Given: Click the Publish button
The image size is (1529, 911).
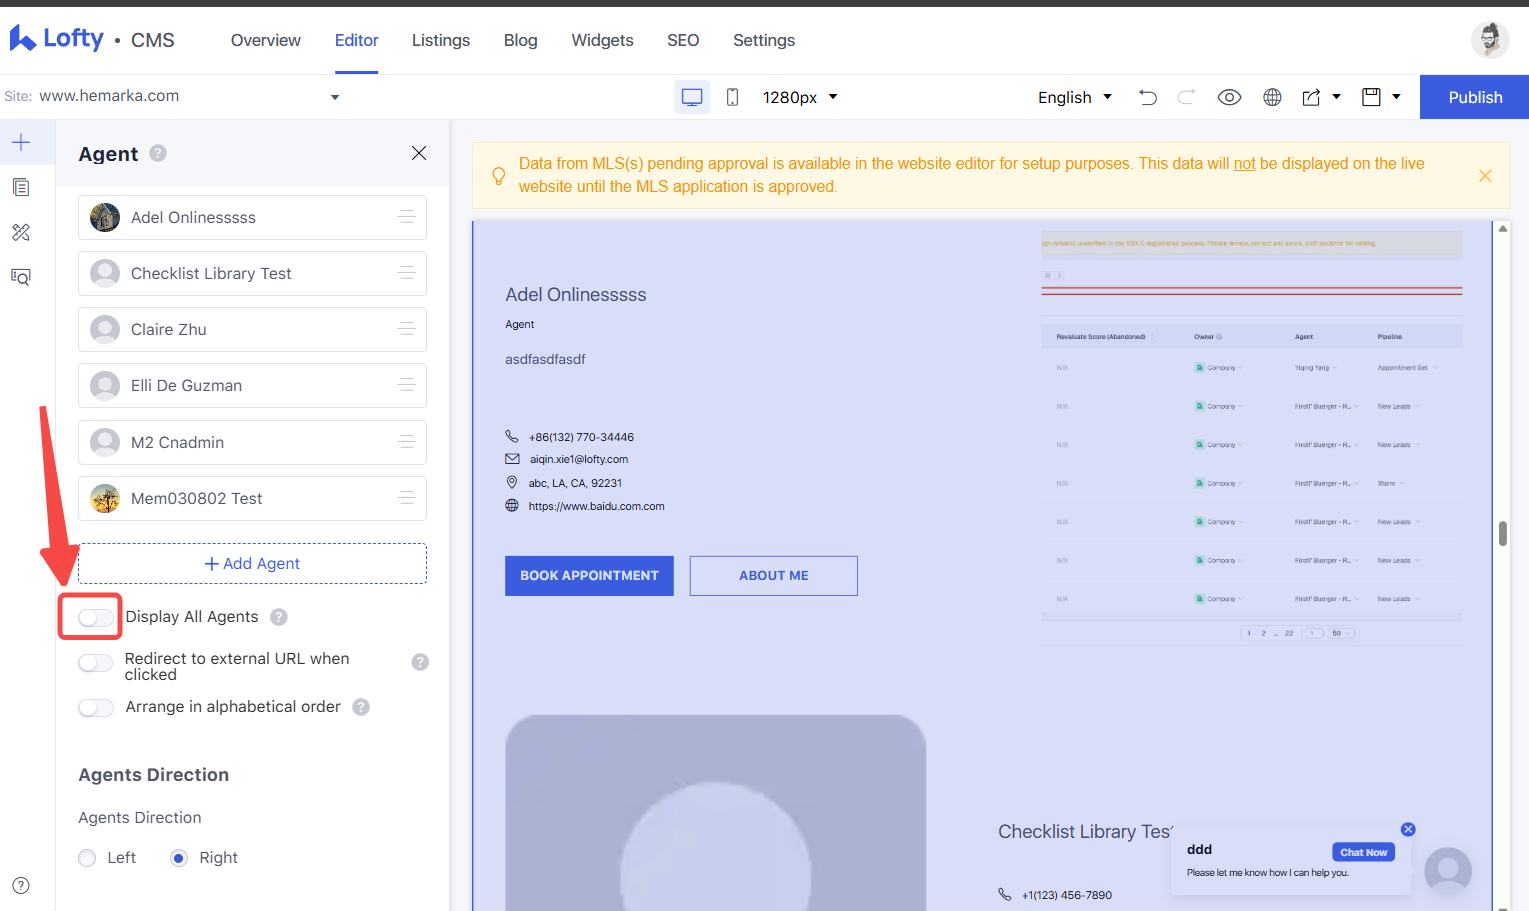Looking at the screenshot, I should (x=1475, y=97).
